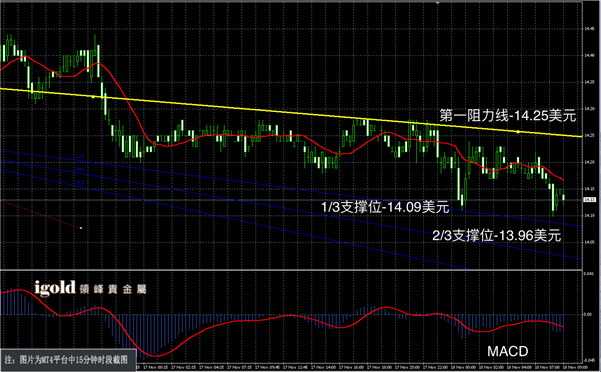This screenshot has width=601, height=372.
Task: Click the 1/3支撑位-14.09美元 support label
Action: pyautogui.click(x=385, y=207)
